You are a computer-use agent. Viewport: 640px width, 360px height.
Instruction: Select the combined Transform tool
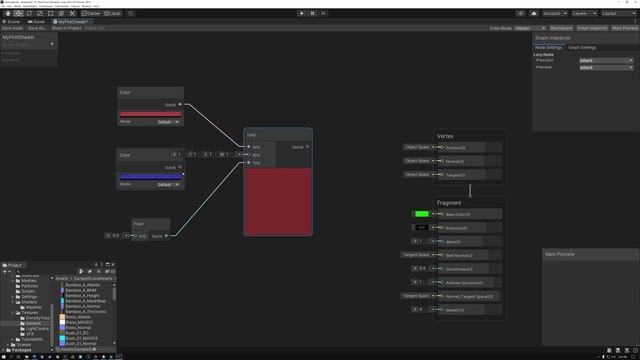point(61,13)
